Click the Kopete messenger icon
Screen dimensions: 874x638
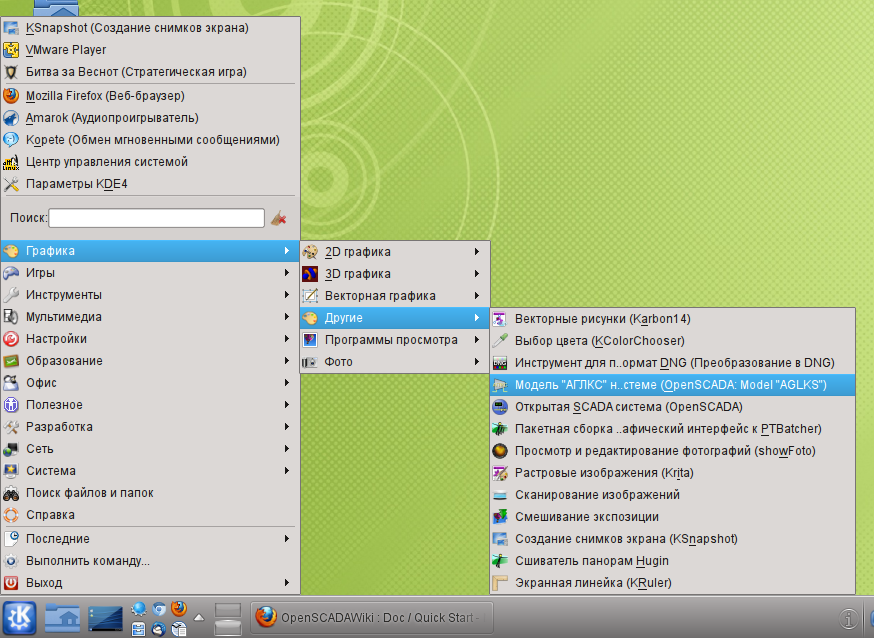[11, 139]
